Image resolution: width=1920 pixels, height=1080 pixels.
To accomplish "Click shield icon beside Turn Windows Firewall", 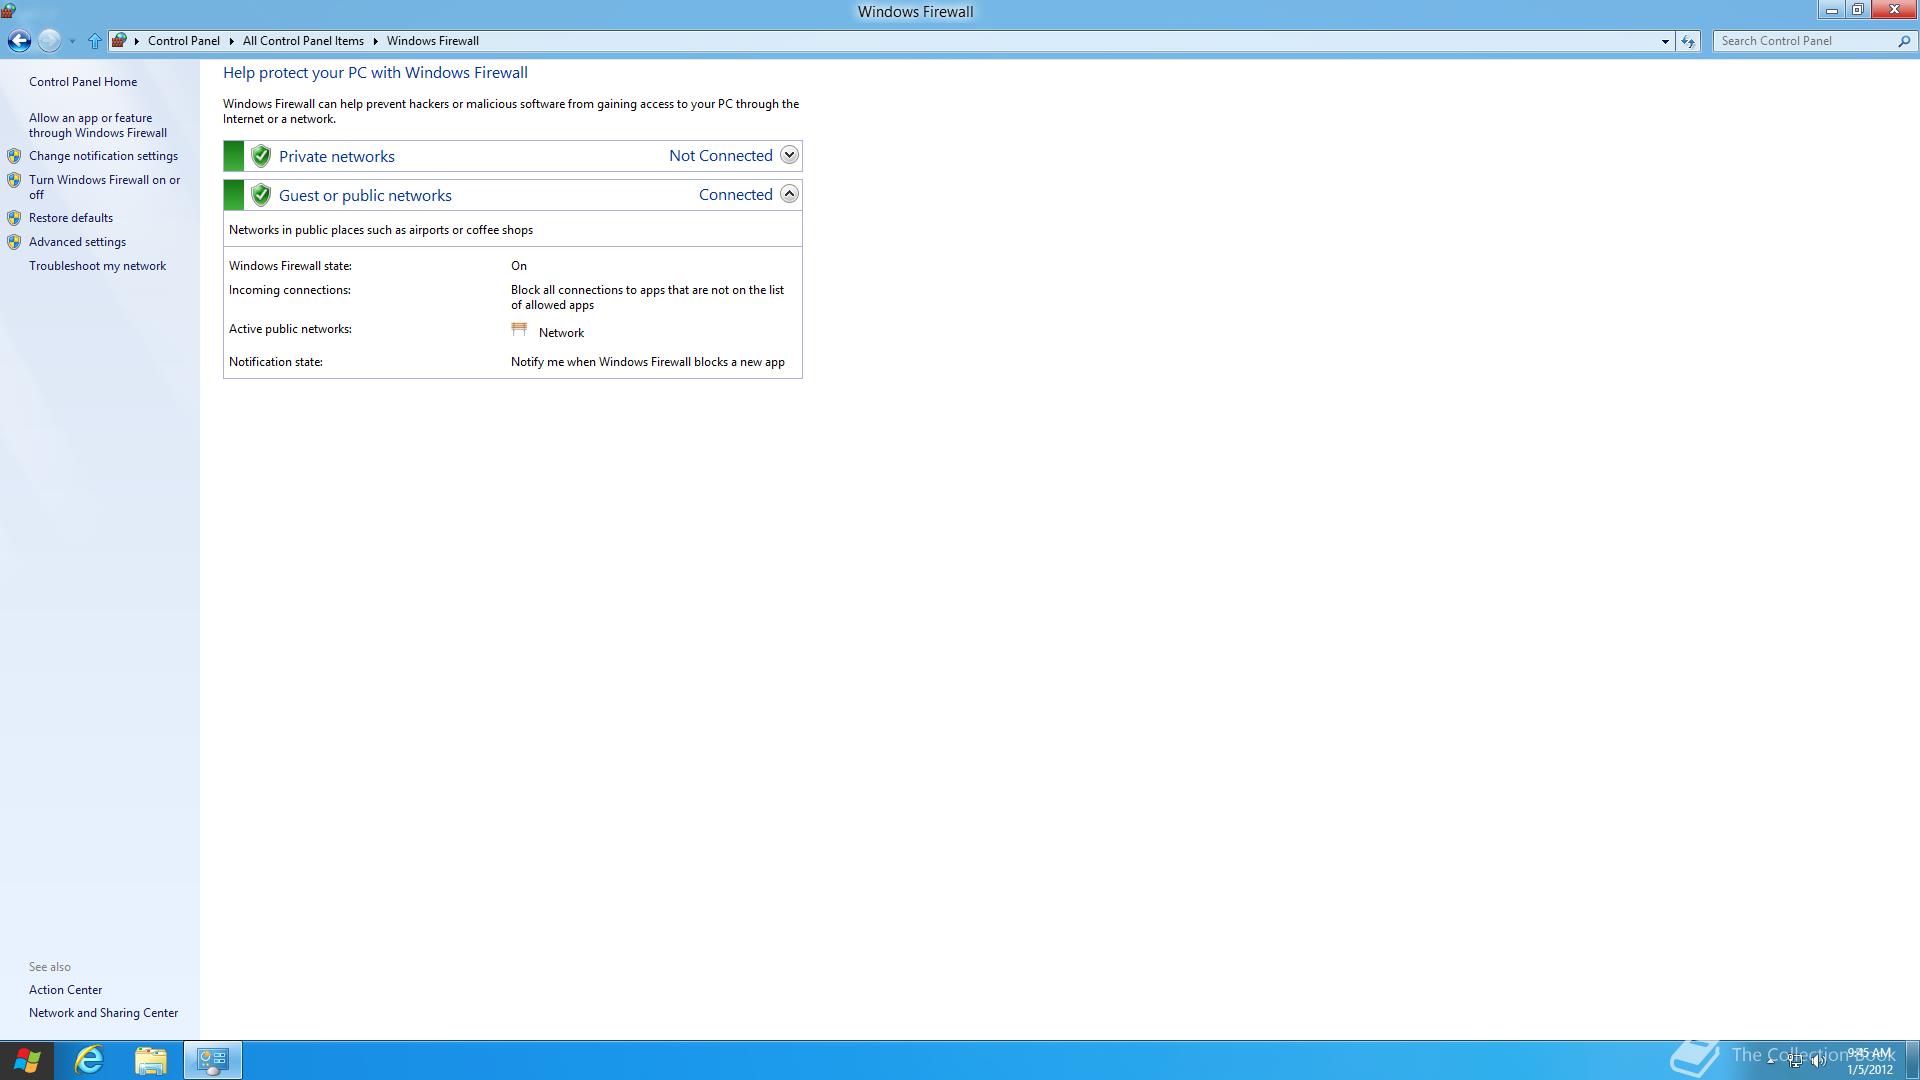I will (x=14, y=180).
